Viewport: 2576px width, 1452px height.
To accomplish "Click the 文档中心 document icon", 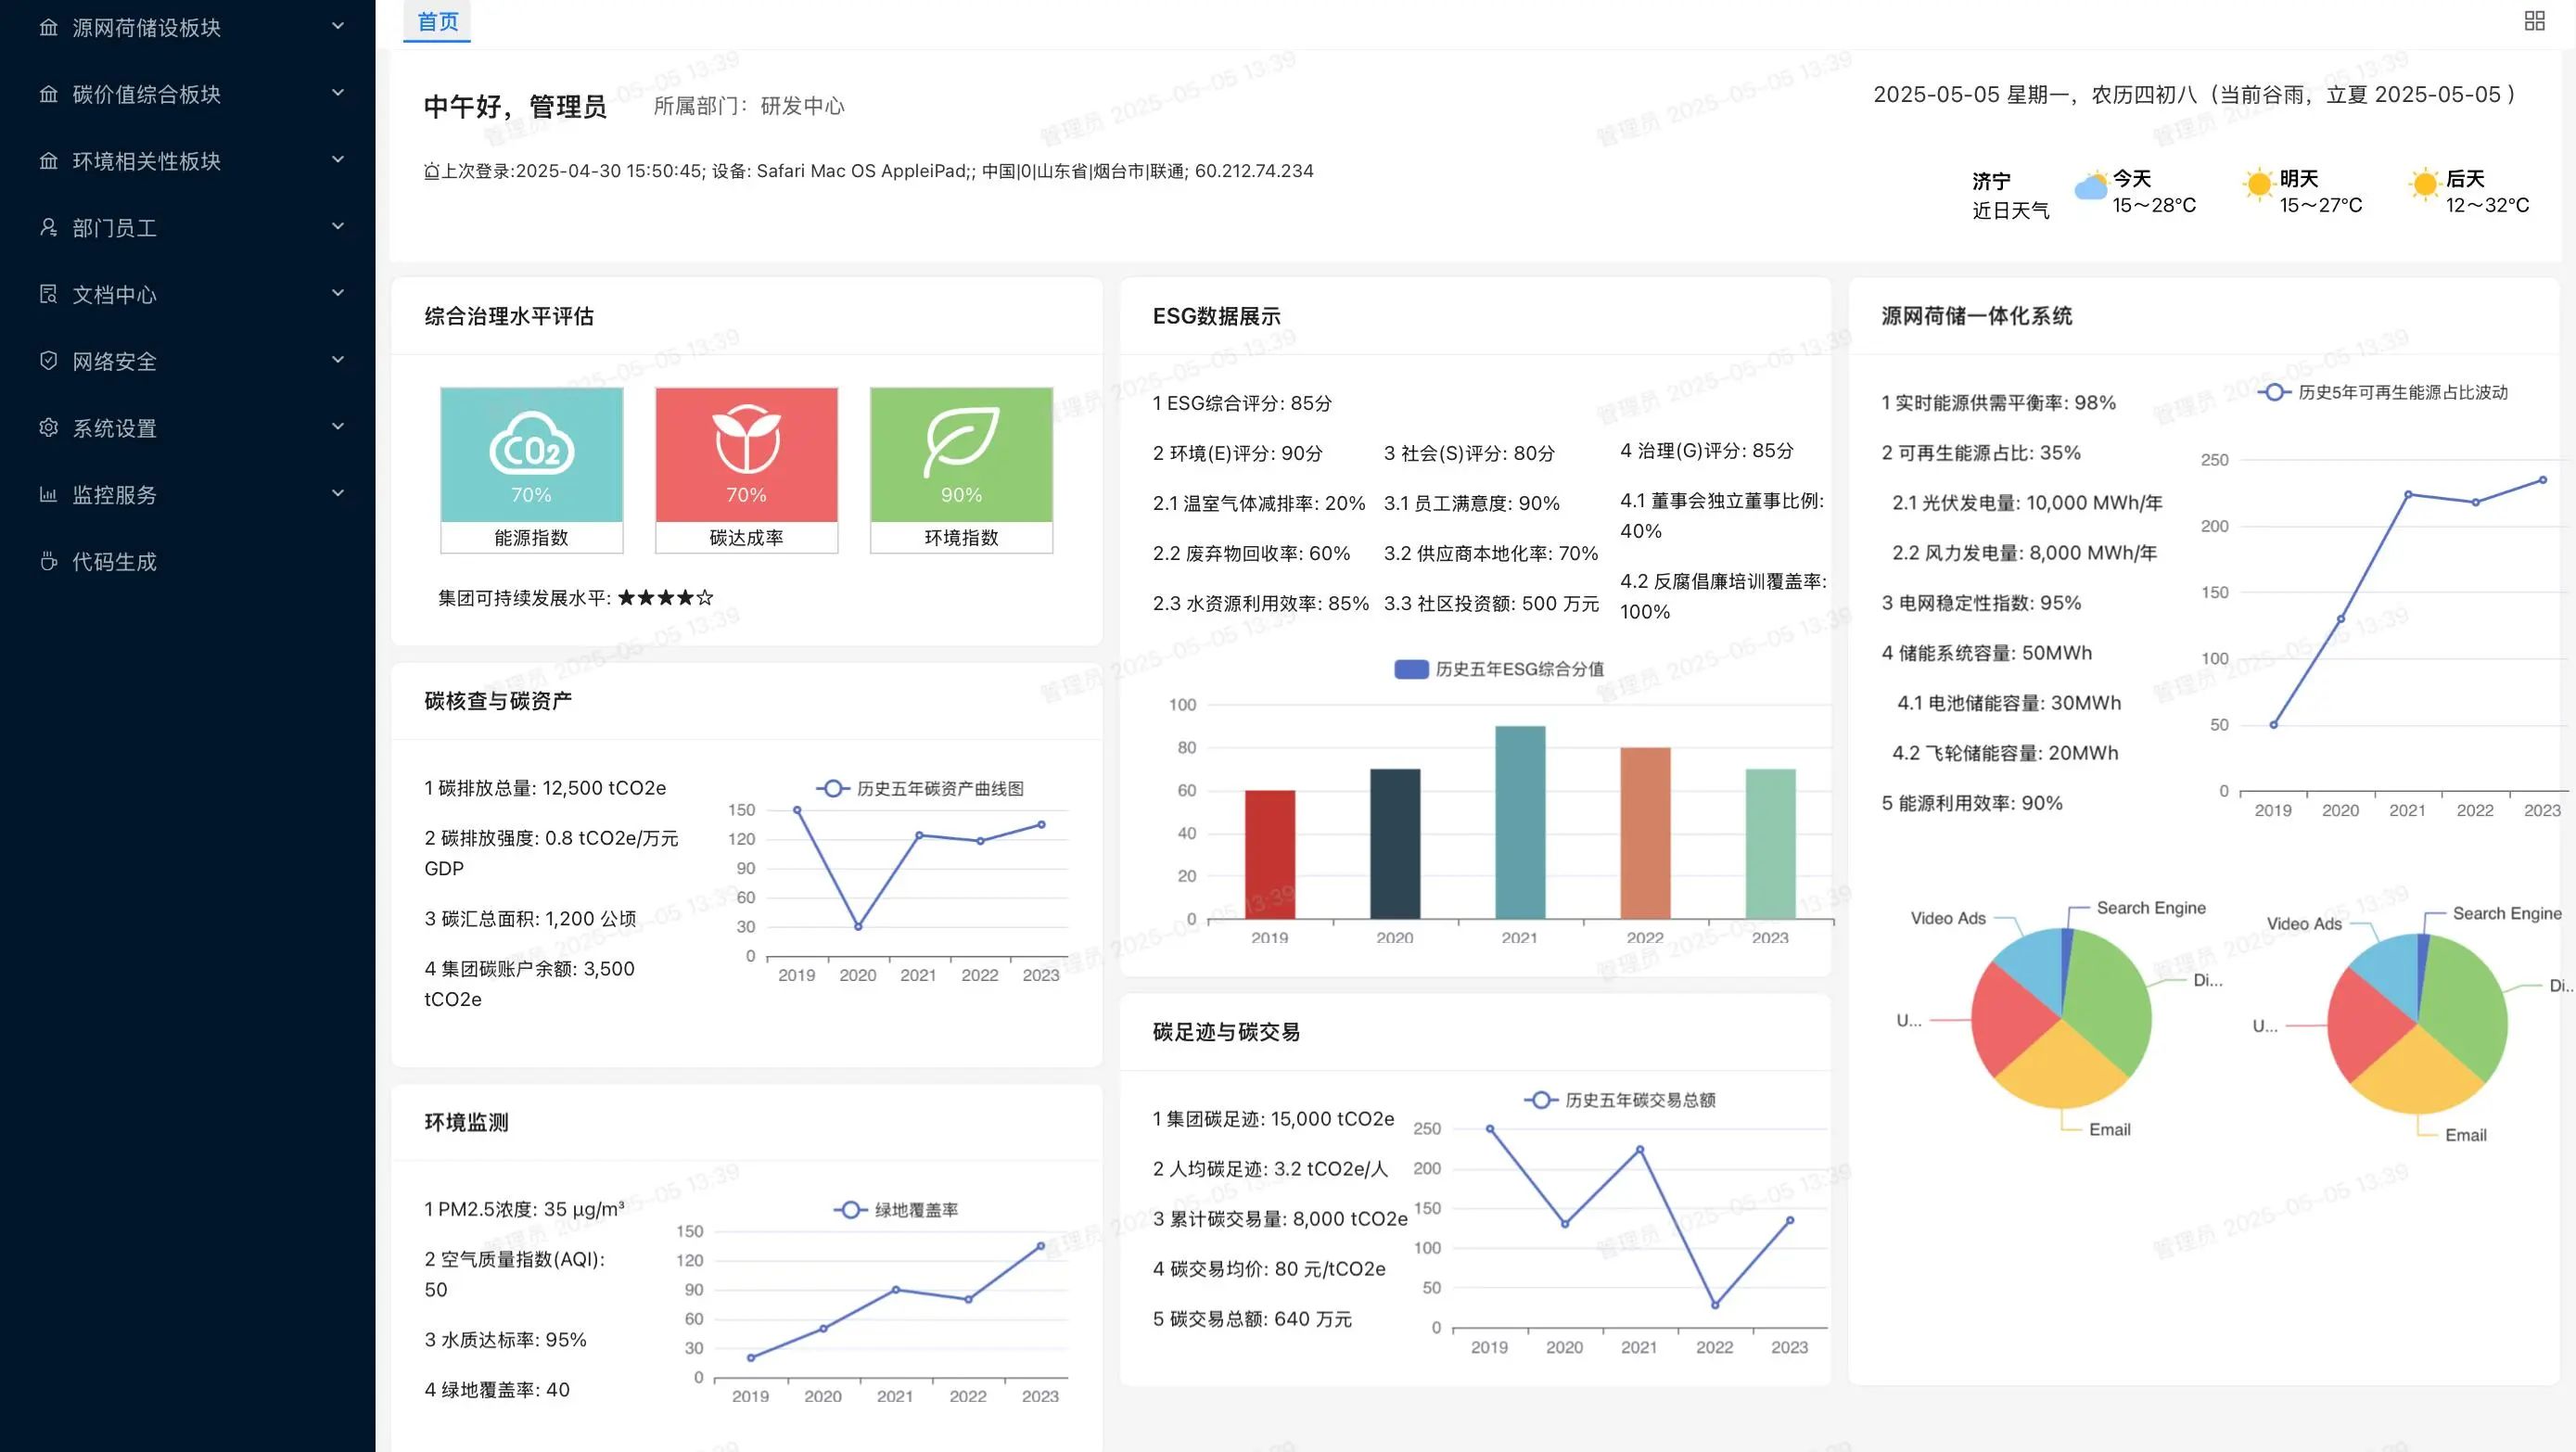I will click(x=48, y=294).
